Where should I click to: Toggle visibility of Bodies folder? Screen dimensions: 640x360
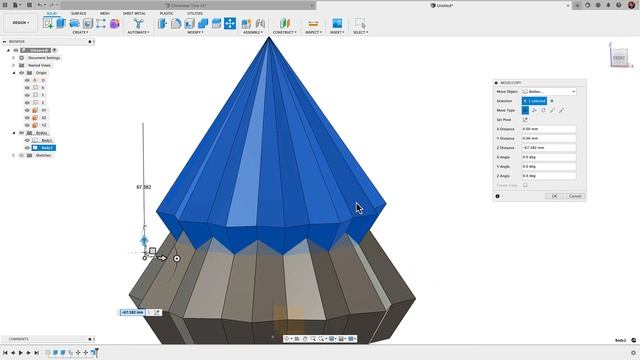pyautogui.click(x=22, y=133)
